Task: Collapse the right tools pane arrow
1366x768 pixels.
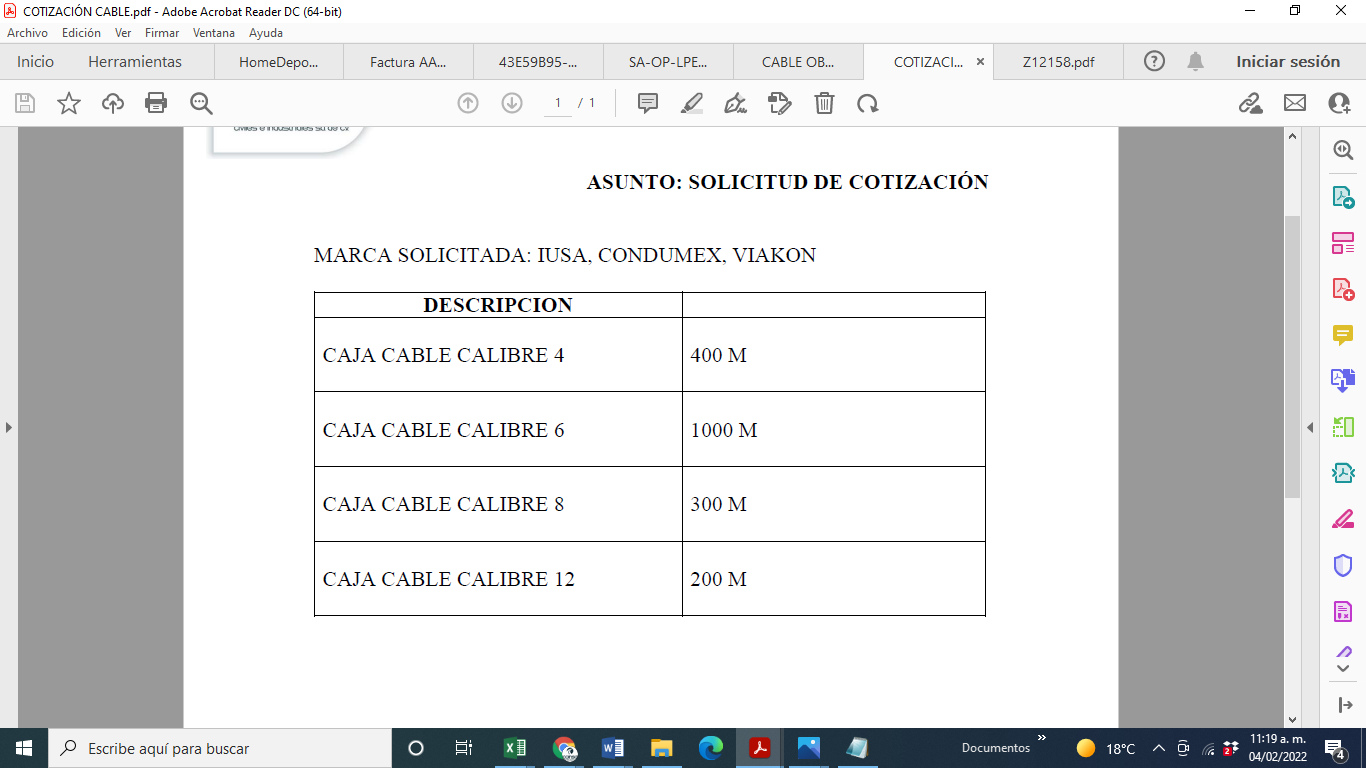Action: pyautogui.click(x=1310, y=428)
